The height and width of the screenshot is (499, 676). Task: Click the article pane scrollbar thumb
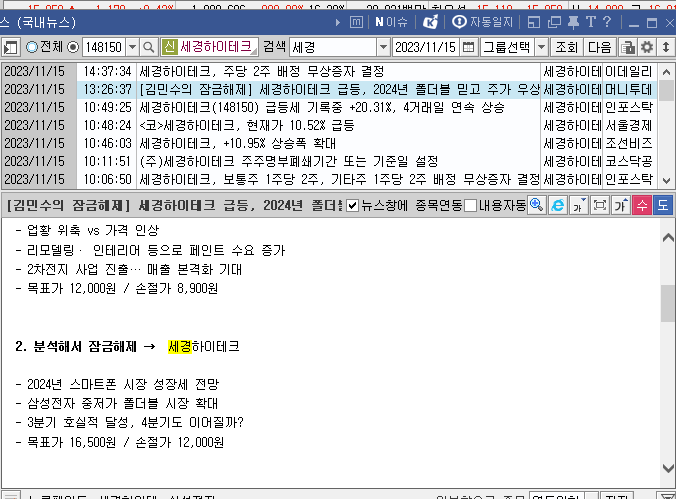(668, 303)
